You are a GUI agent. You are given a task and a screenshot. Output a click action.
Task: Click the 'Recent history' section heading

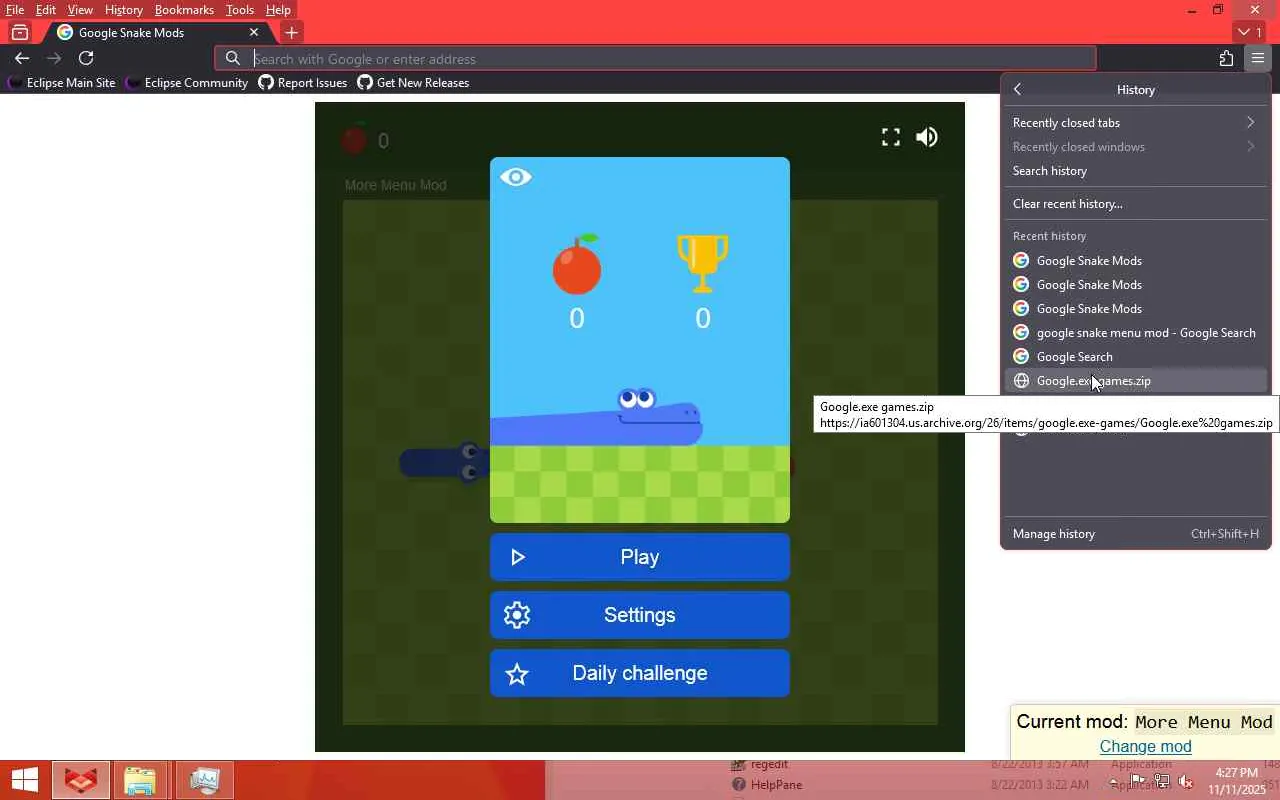tap(1049, 236)
